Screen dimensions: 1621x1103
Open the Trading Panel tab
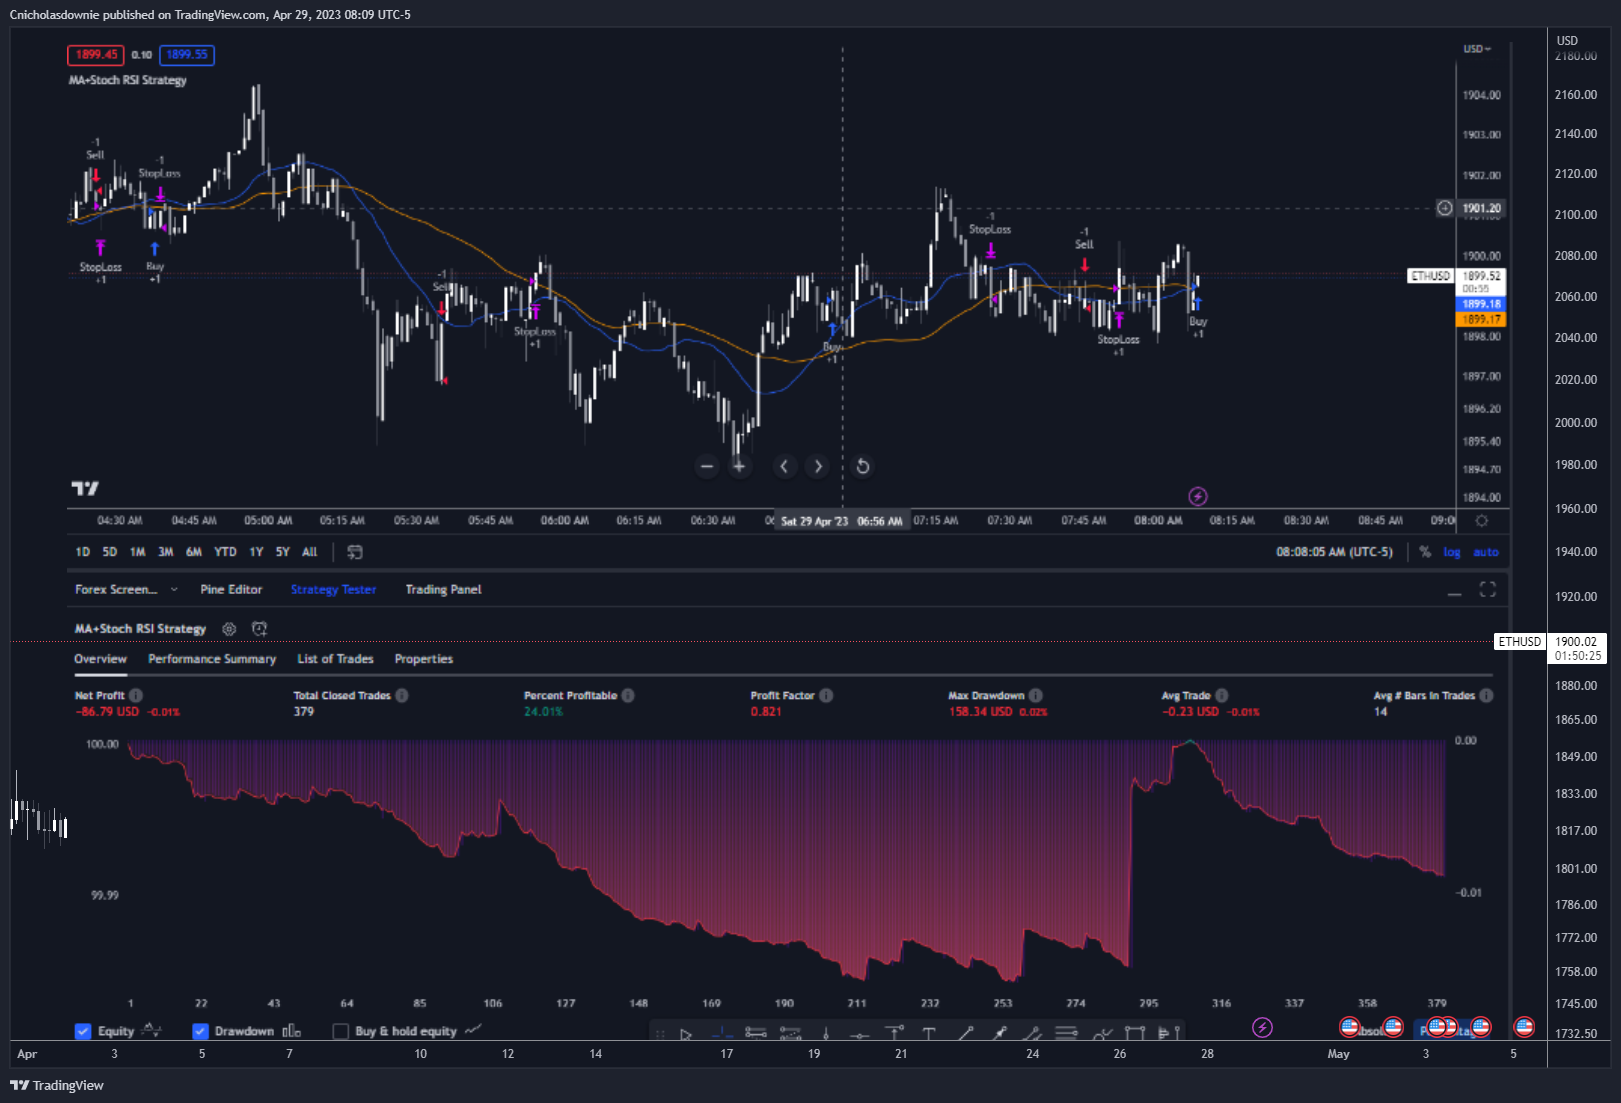coord(443,590)
